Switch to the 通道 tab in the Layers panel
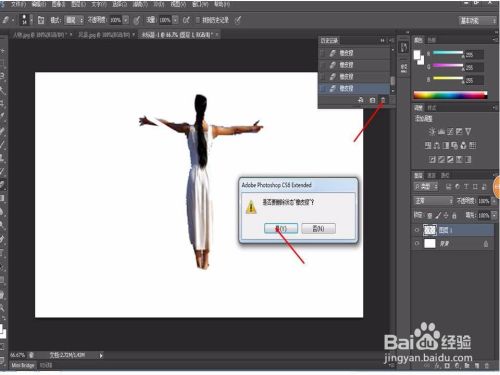500x375 pixels. pyautogui.click(x=431, y=175)
